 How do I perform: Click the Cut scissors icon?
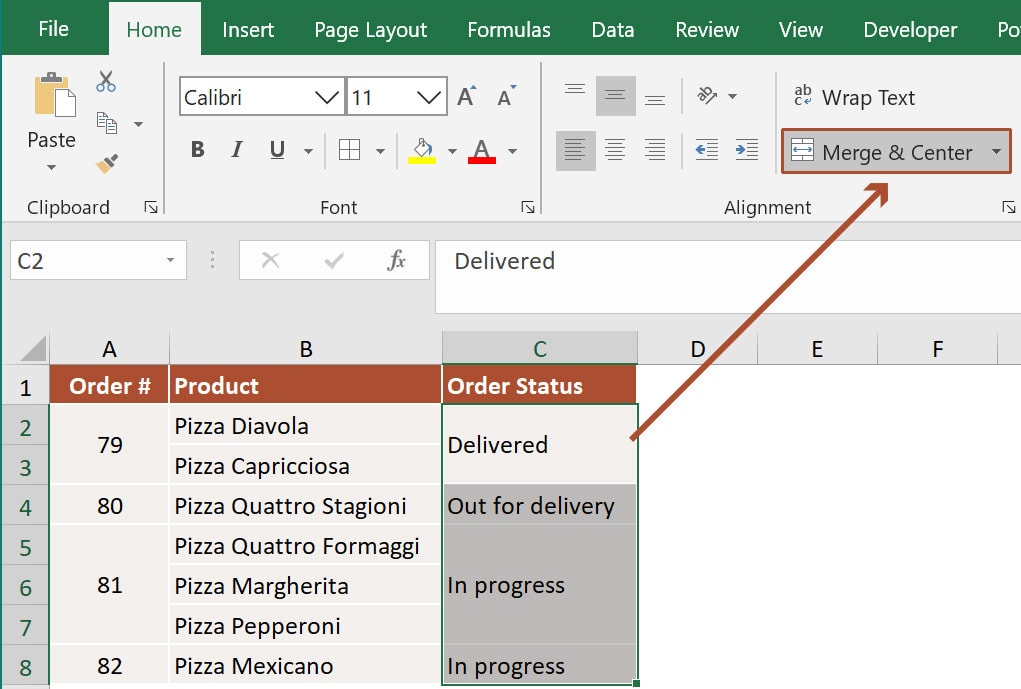pos(106,80)
